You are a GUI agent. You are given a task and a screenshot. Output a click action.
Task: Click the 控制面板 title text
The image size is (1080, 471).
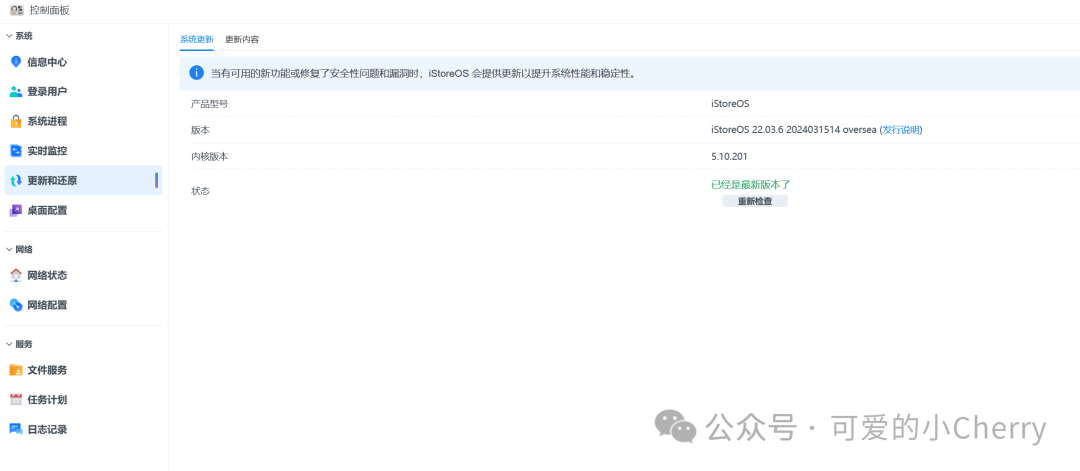click(x=50, y=10)
